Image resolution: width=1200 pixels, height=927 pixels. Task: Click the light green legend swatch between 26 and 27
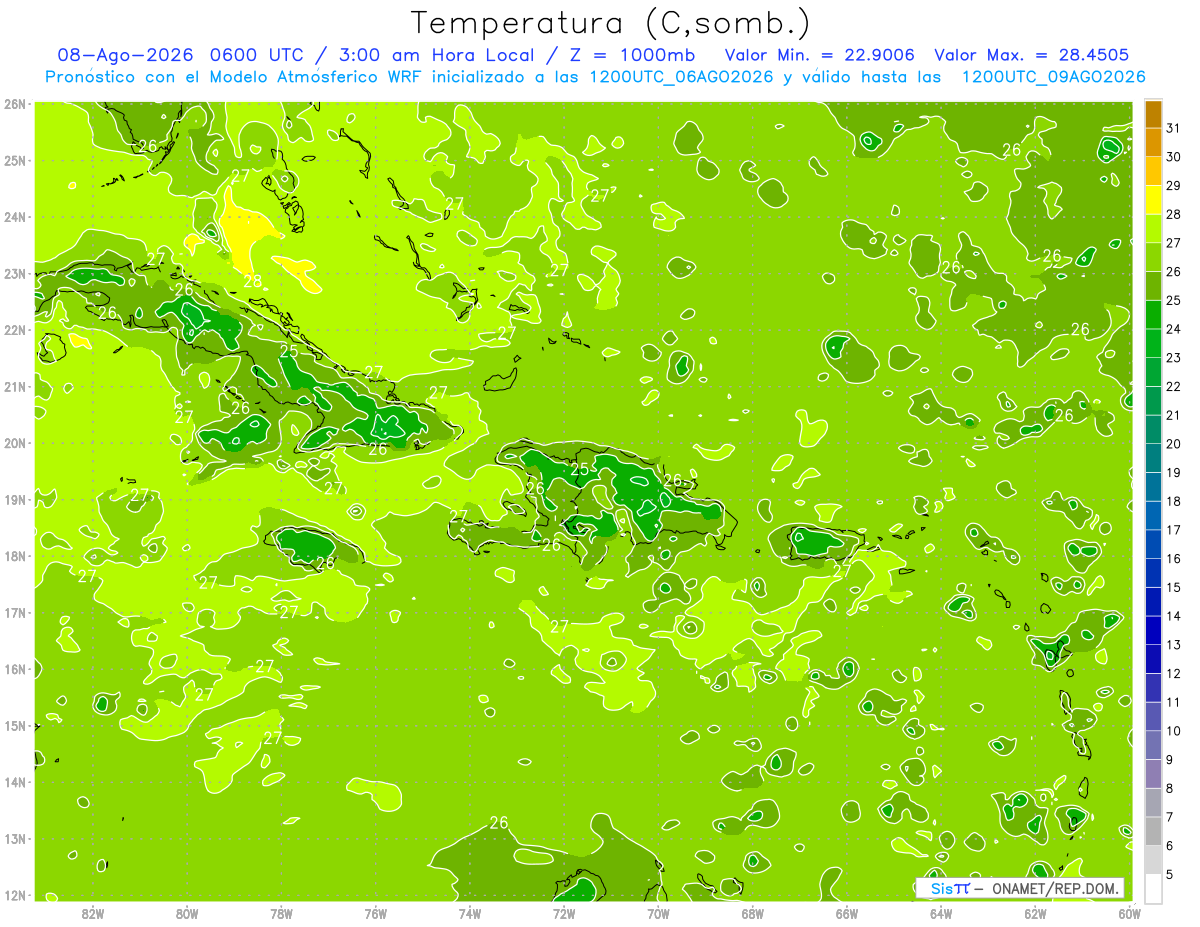(1153, 257)
